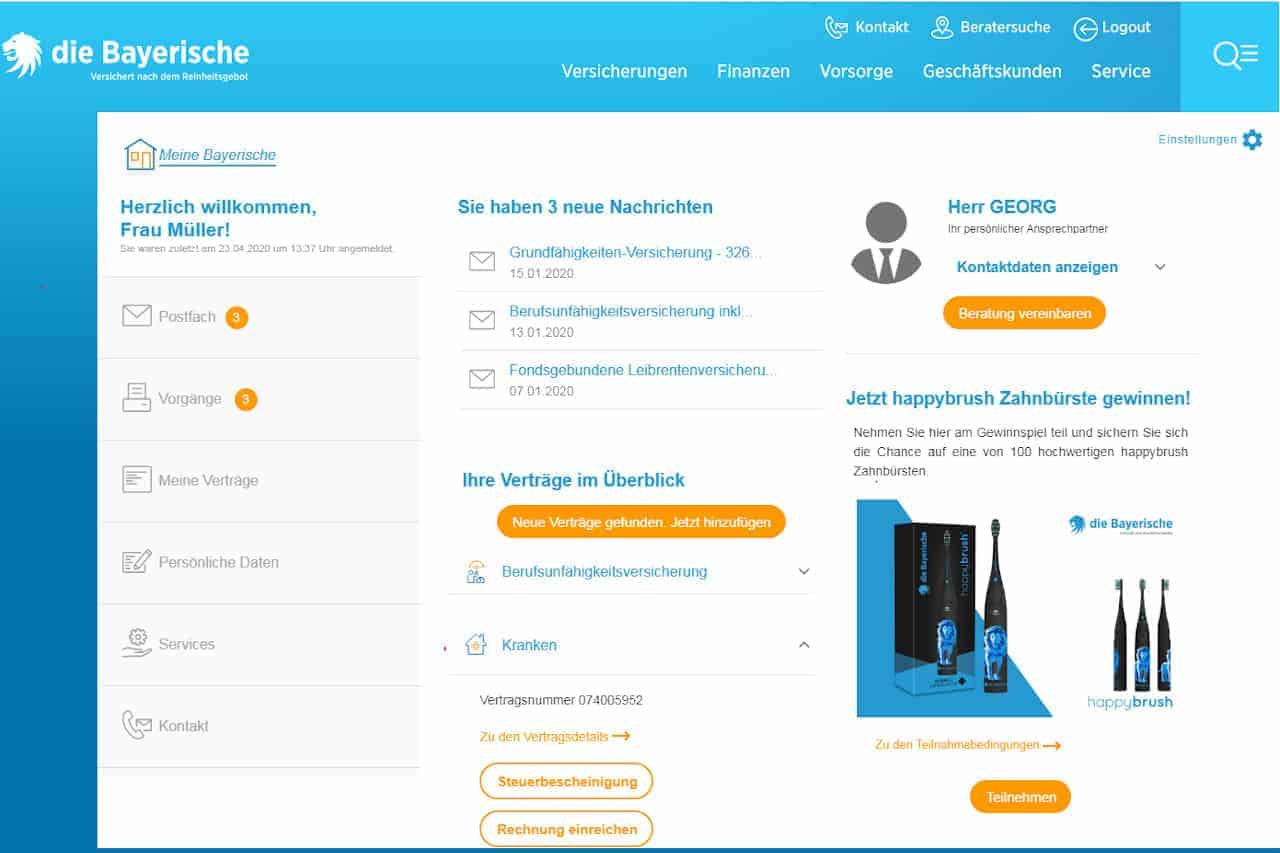The image size is (1280, 853).
Task: Click Neue Verträge gefunden. Jetzt hinzufügen button
Action: pyautogui.click(x=641, y=522)
